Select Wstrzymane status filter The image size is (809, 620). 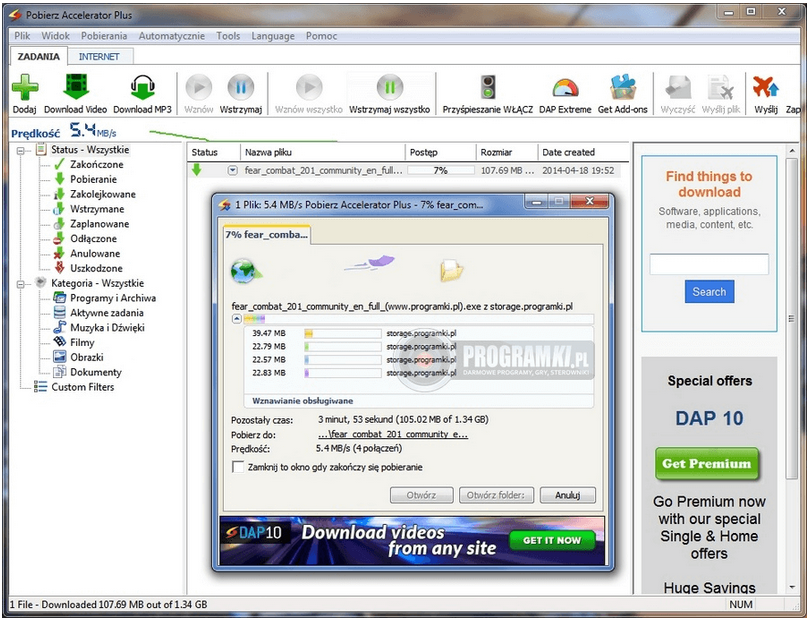[x=97, y=209]
